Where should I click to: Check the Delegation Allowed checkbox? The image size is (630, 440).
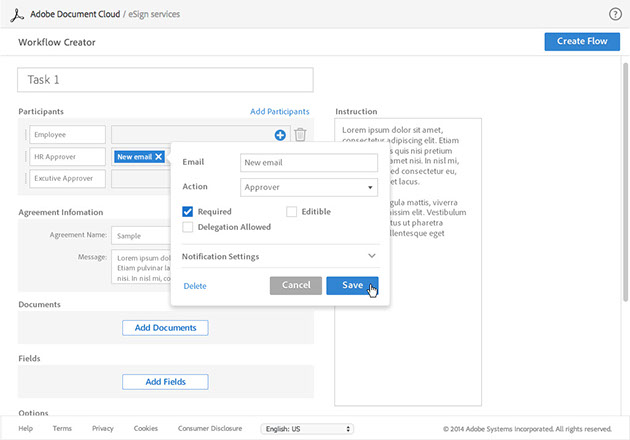point(188,227)
